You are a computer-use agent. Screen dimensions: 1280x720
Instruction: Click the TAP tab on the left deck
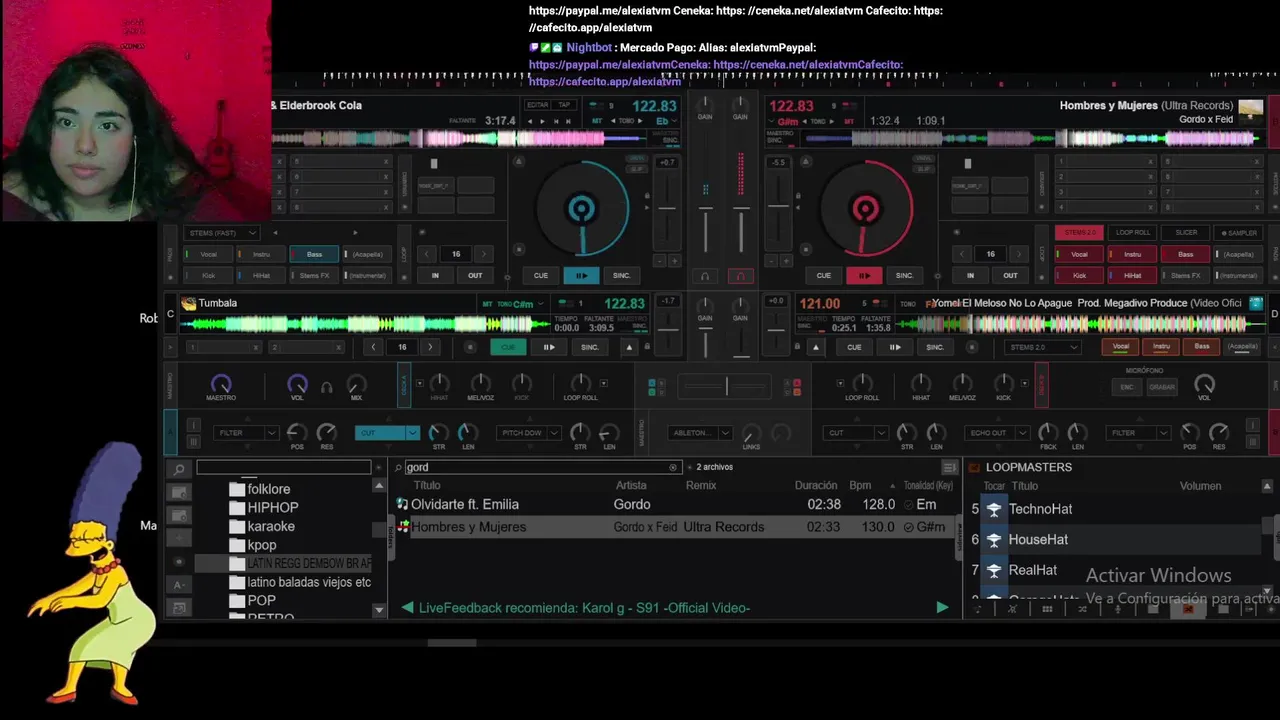tap(564, 105)
